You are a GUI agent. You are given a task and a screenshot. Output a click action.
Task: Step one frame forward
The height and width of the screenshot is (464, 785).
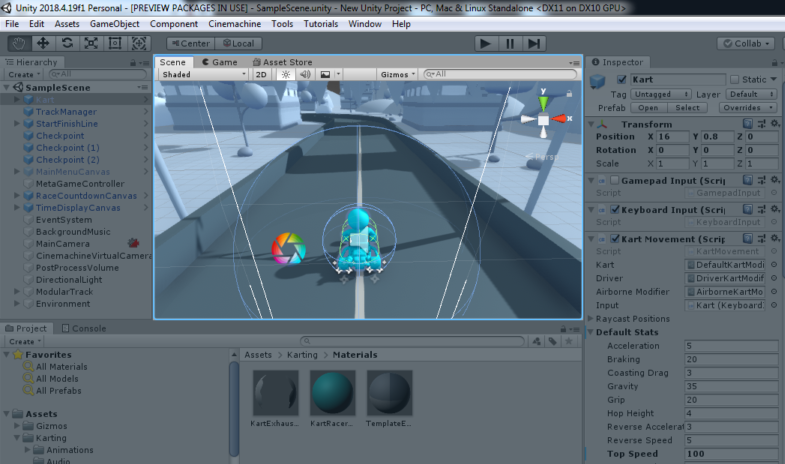pyautogui.click(x=534, y=44)
